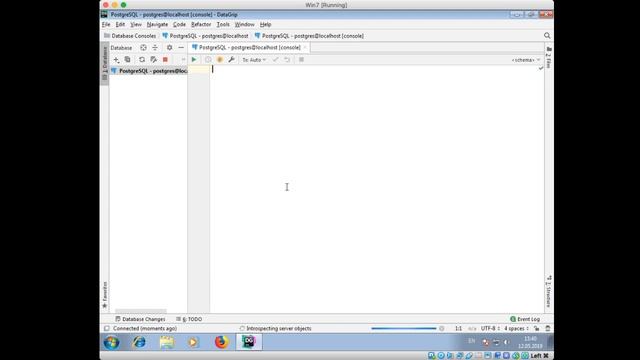Screen dimensions: 640x360
Task: Click the gray Cancel running statements square
Action: [301, 60]
